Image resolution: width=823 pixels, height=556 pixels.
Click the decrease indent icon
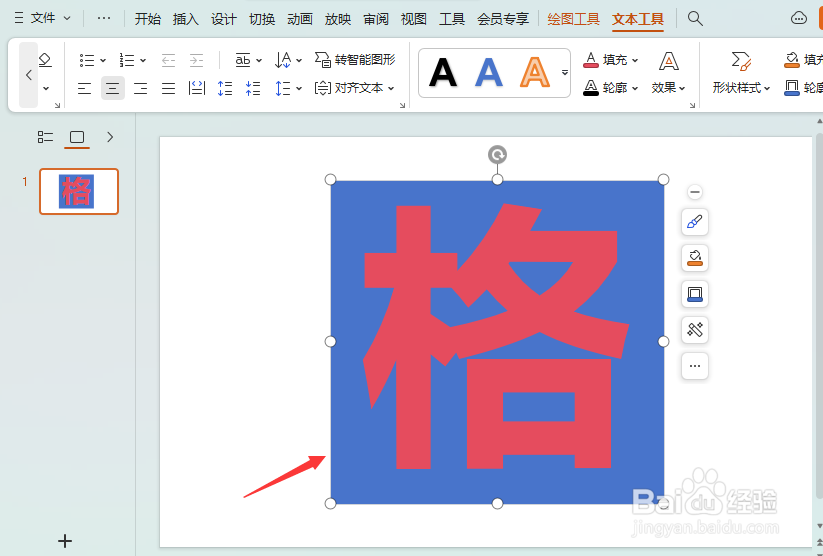[x=168, y=60]
